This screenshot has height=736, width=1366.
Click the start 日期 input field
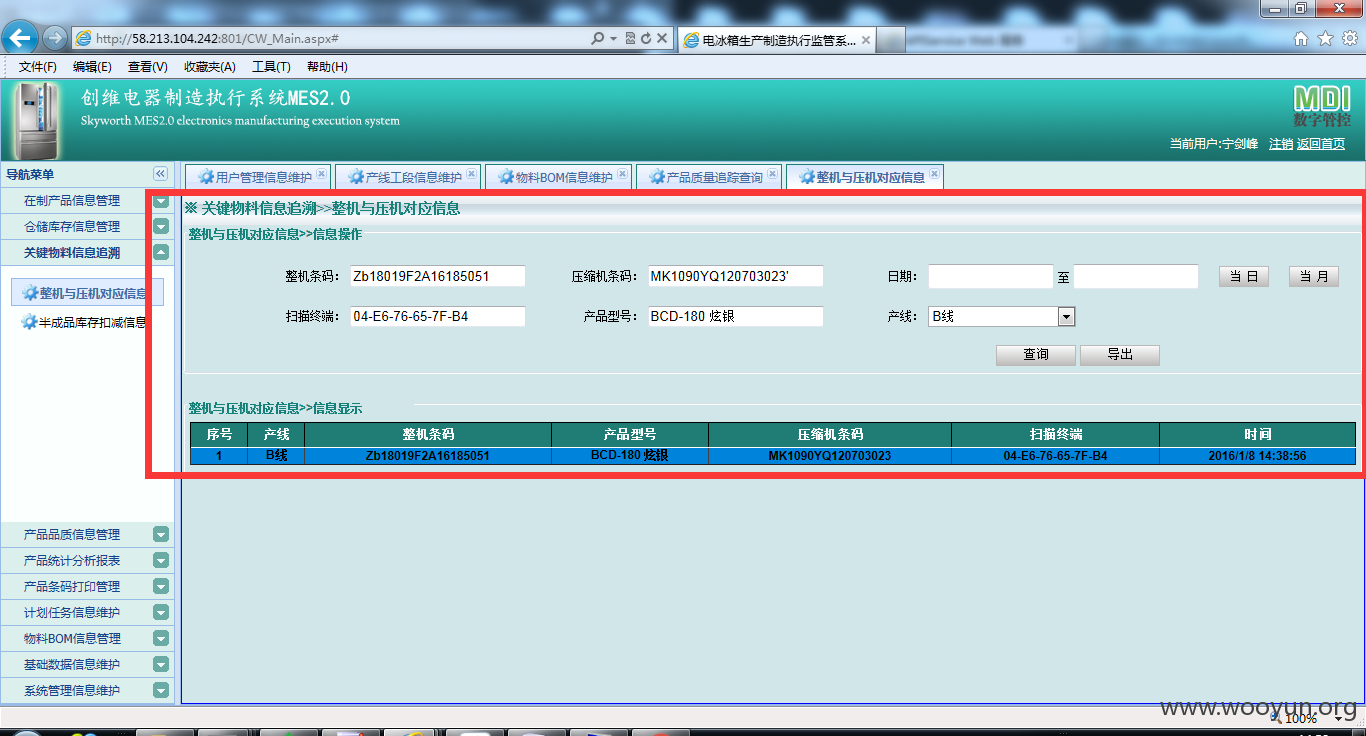(x=990, y=276)
